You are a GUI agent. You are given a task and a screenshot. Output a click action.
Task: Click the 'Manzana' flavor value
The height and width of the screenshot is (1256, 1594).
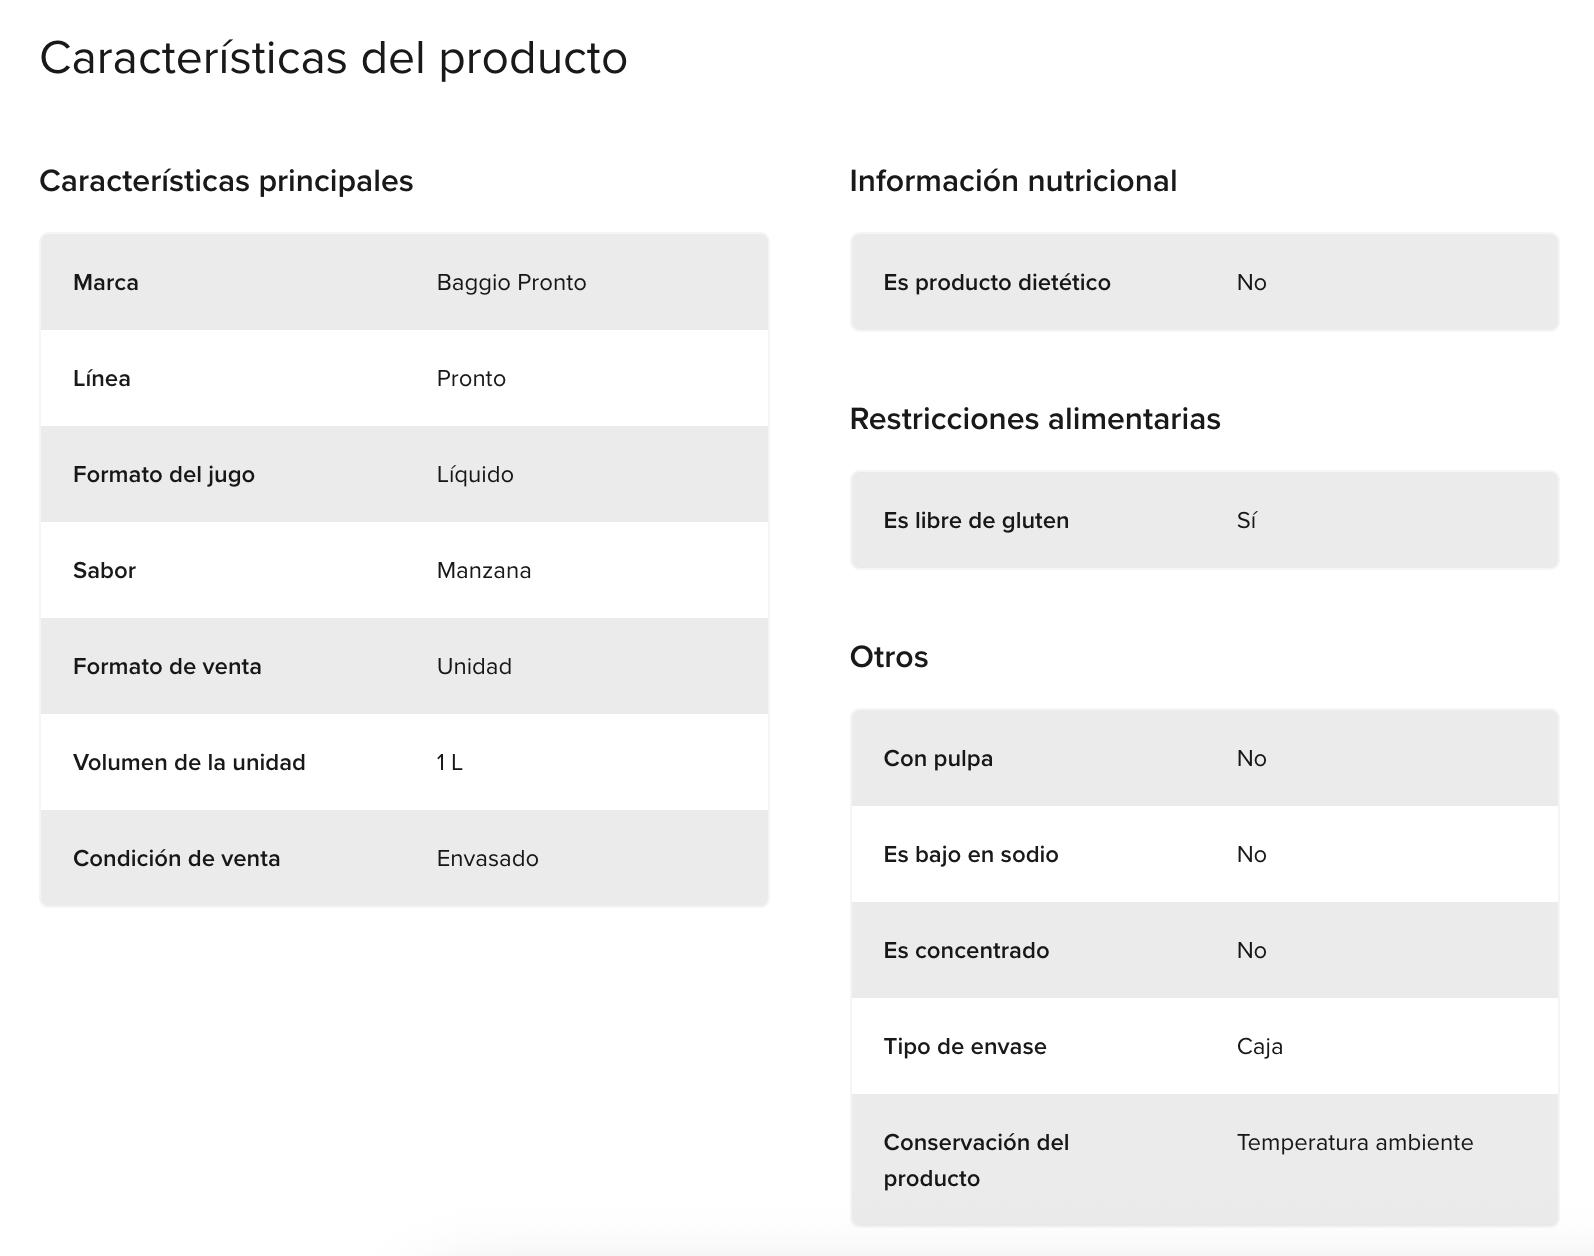click(x=484, y=571)
